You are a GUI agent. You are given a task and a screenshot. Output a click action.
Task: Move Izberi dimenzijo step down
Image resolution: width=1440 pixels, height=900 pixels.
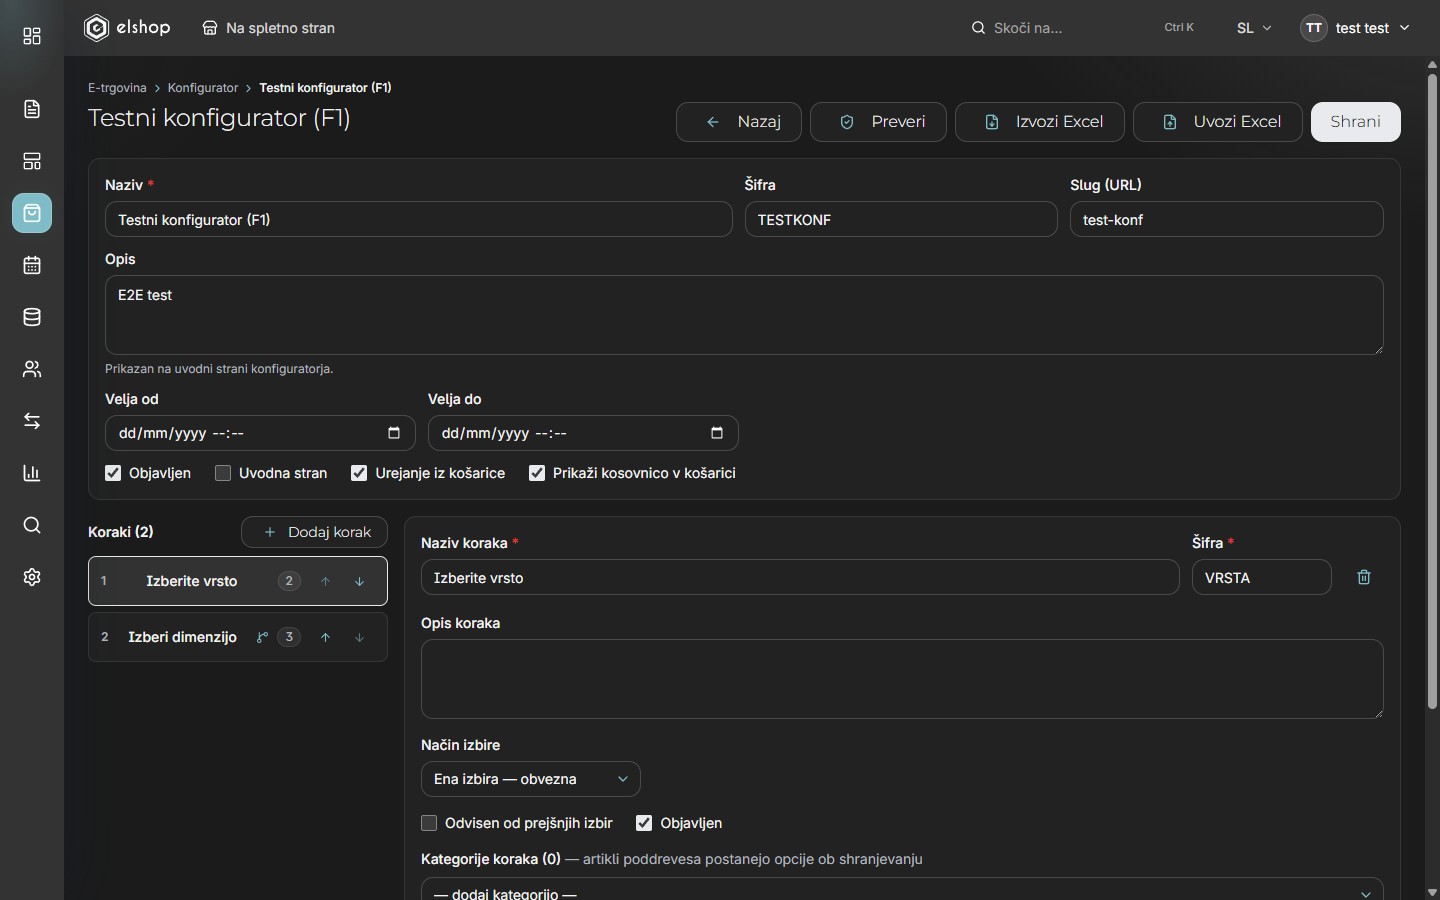coord(359,637)
